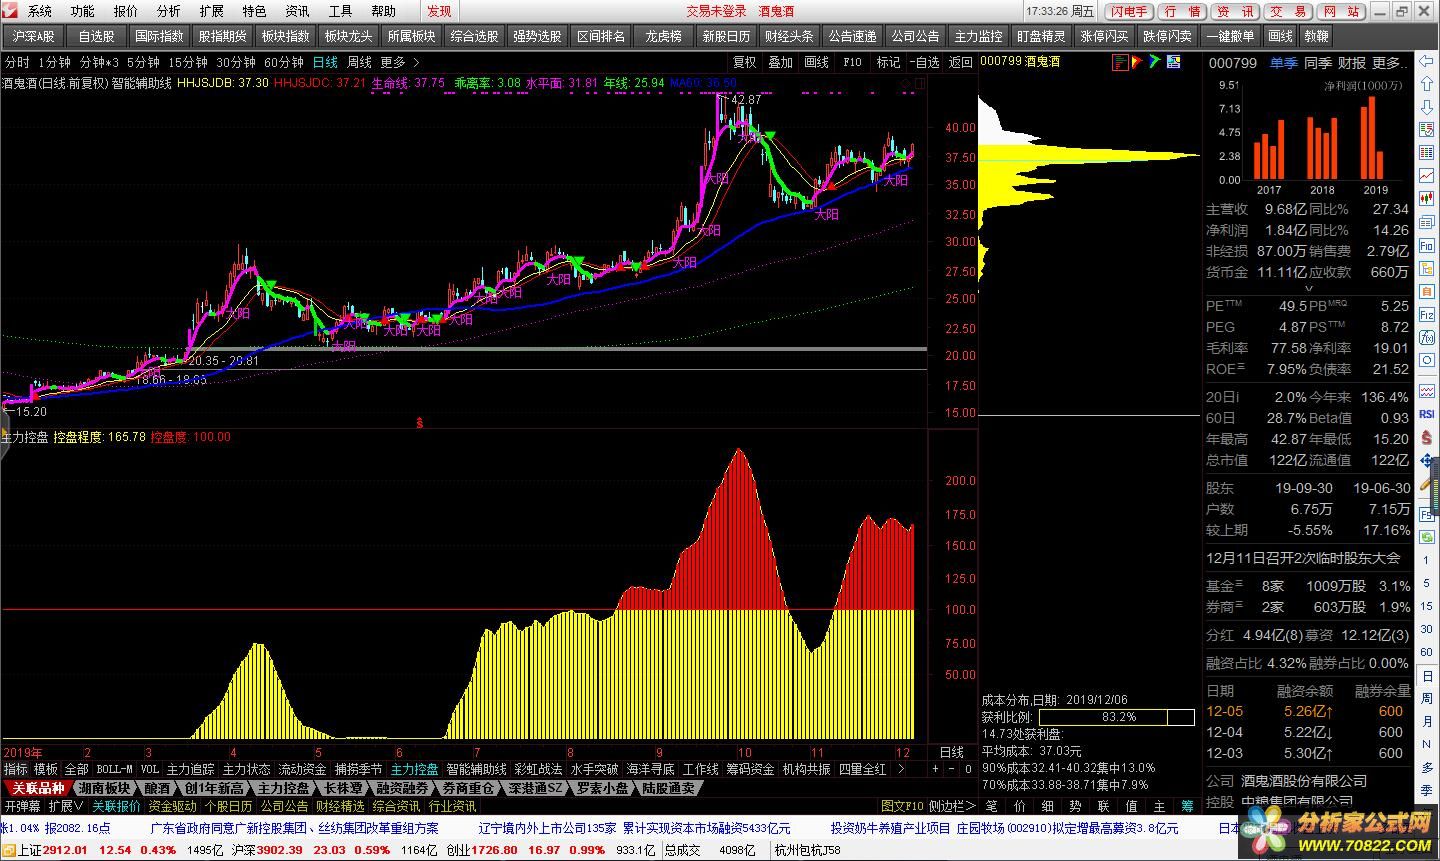Select 日线 chart period

coord(325,62)
